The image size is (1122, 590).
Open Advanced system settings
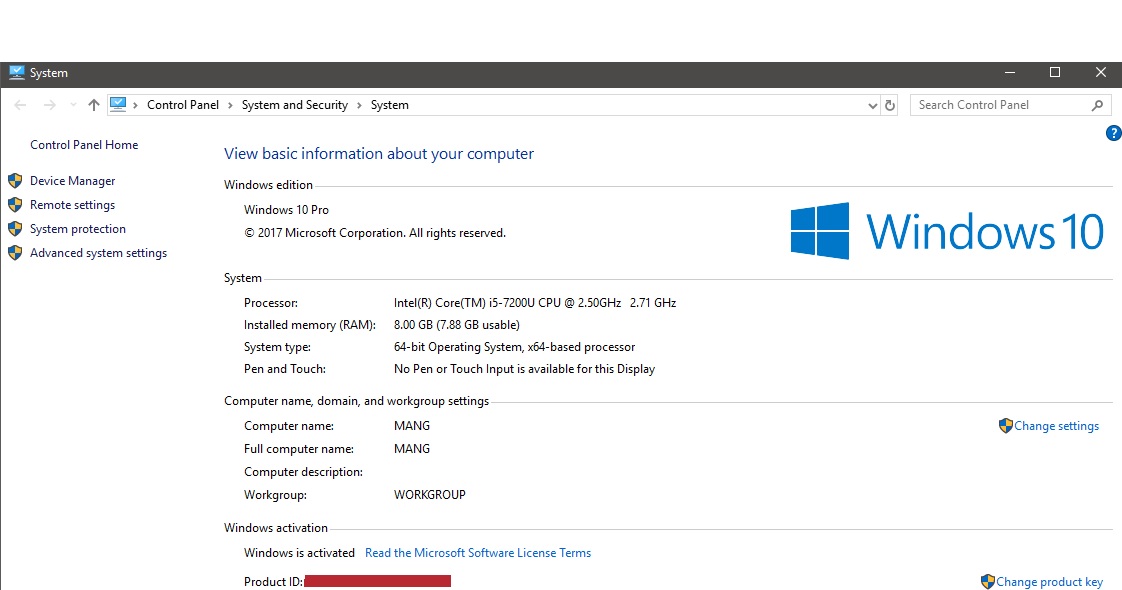pyautogui.click(x=98, y=252)
